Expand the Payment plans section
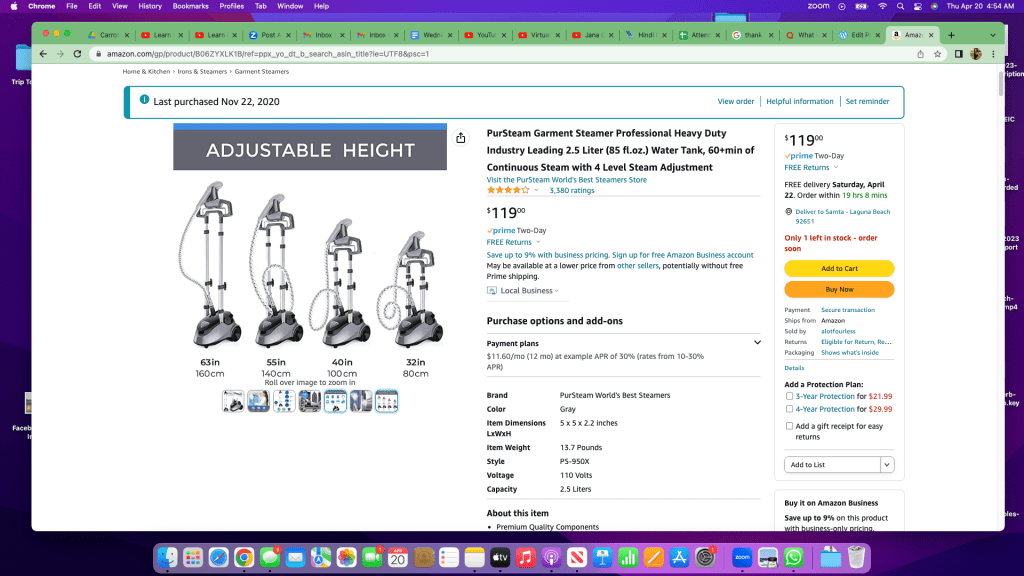Image resolution: width=1024 pixels, height=576 pixels. point(757,343)
